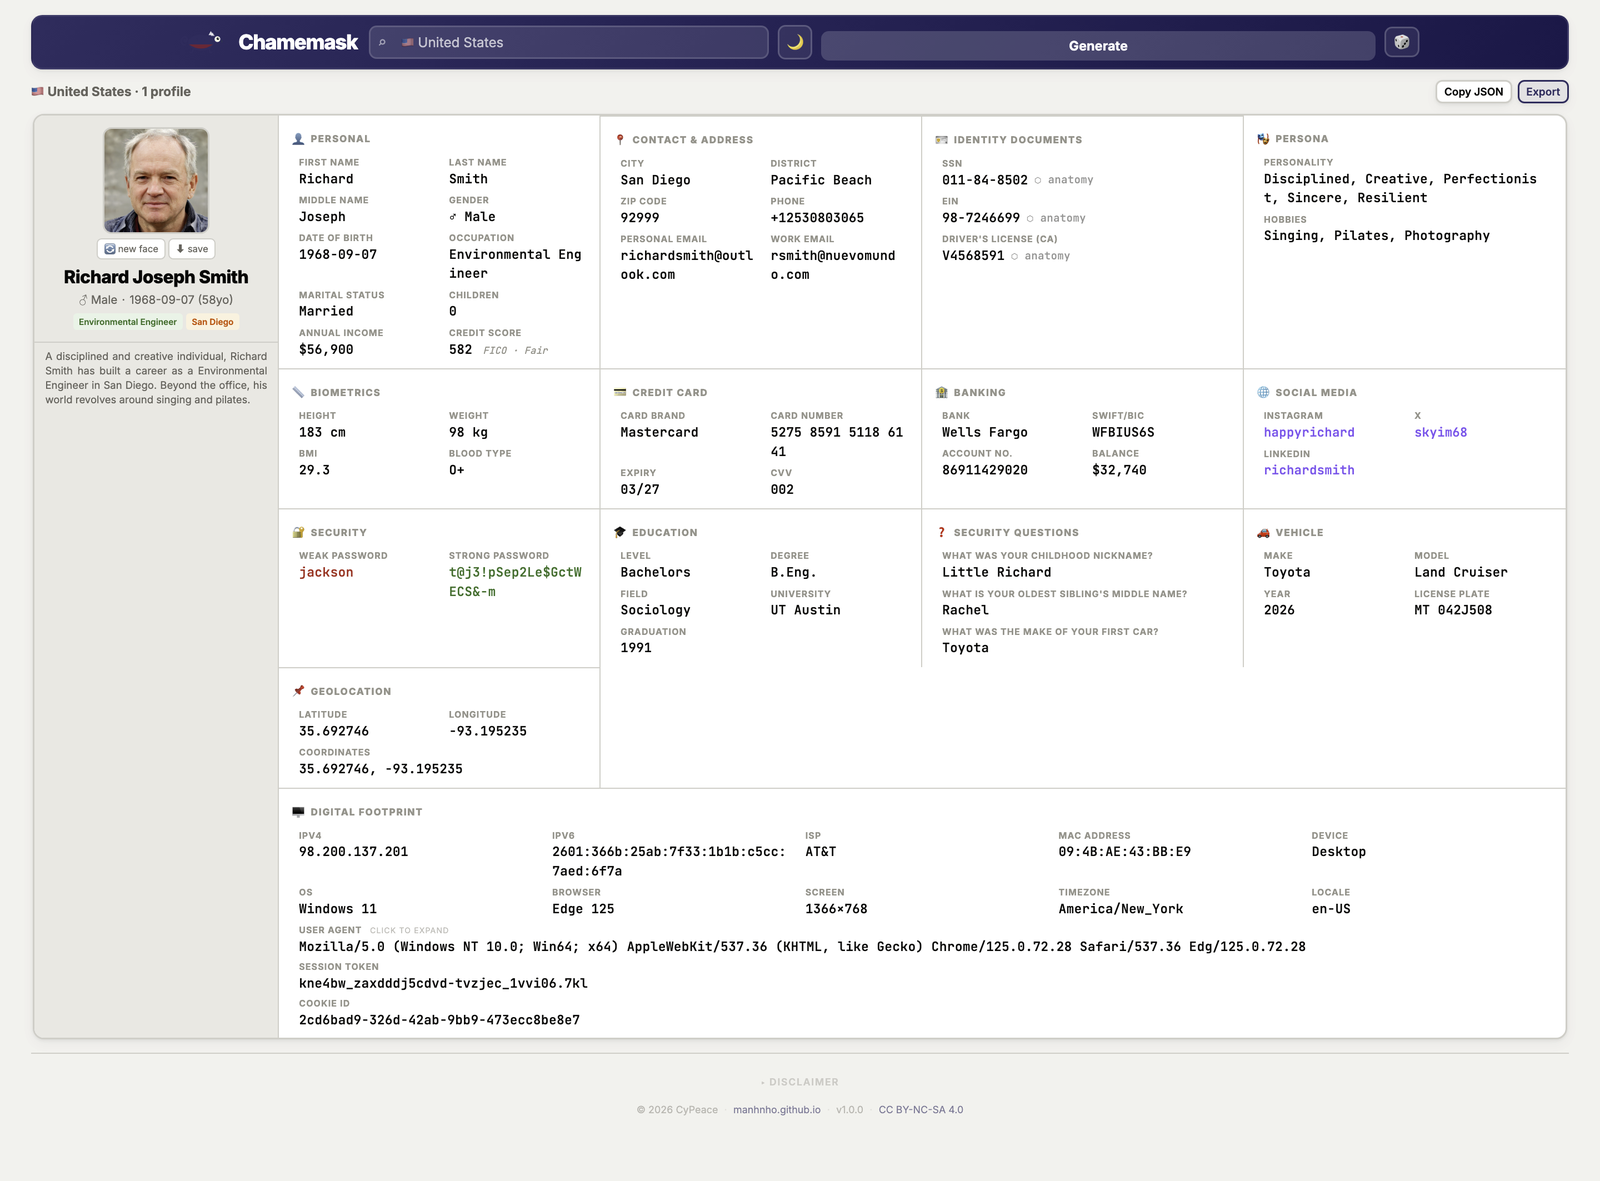Open the Disclaimer section in footer
The image size is (1600, 1181).
[800, 1083]
